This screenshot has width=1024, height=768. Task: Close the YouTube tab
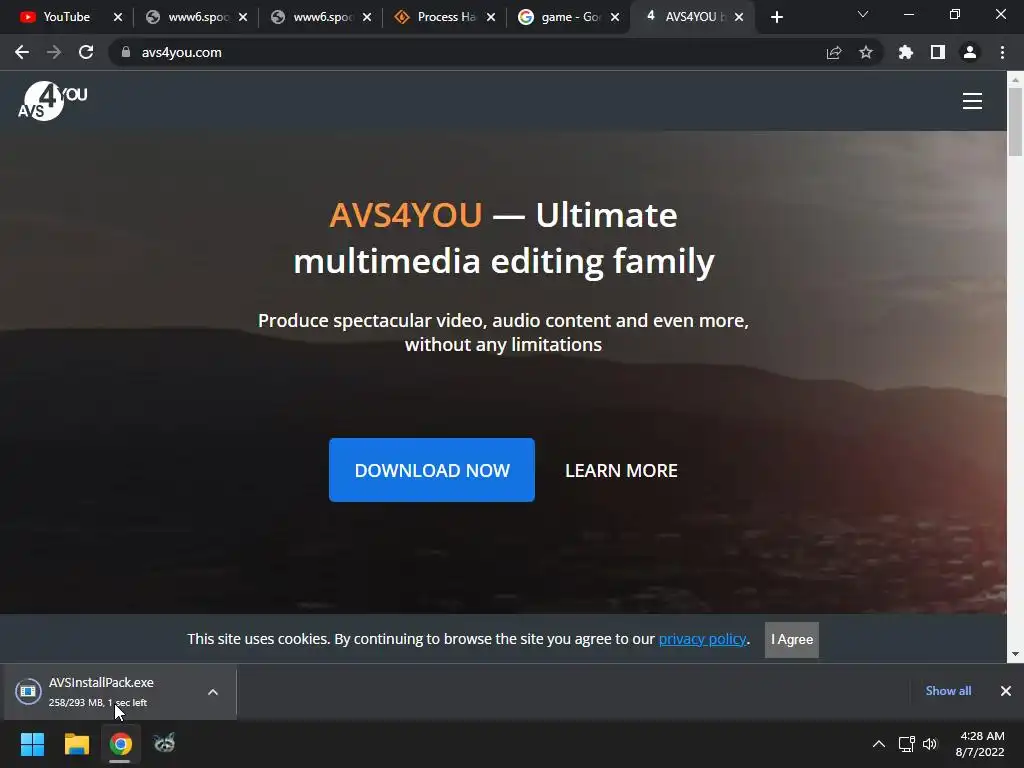coord(118,17)
